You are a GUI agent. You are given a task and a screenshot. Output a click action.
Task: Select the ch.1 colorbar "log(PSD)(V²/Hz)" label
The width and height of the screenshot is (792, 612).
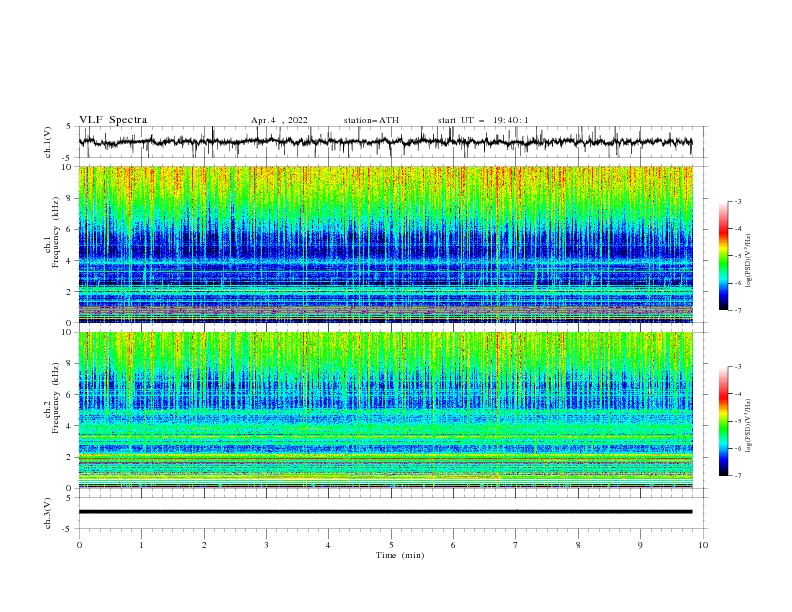(748, 261)
